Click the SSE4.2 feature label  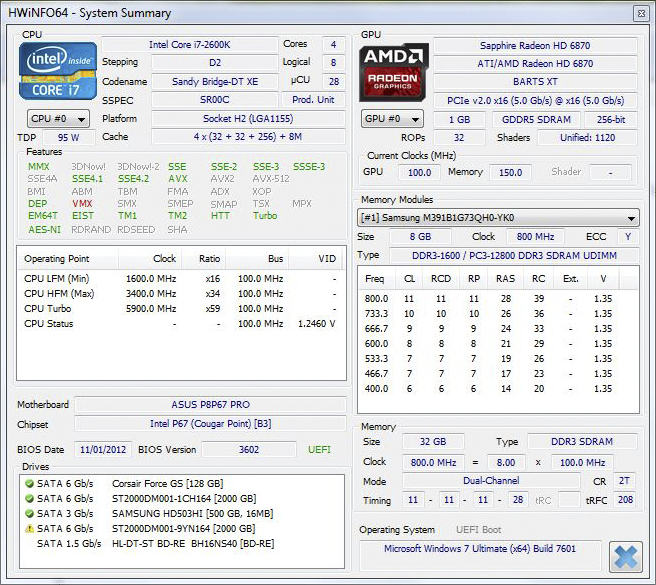133,179
